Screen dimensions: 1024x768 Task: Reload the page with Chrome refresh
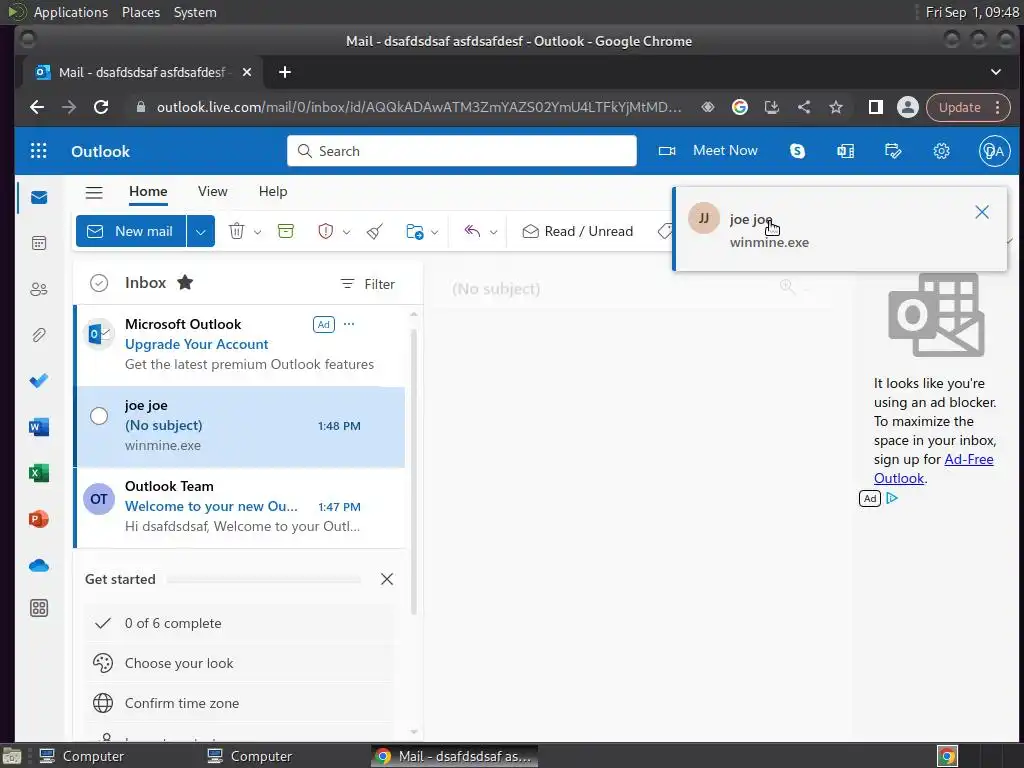(101, 107)
